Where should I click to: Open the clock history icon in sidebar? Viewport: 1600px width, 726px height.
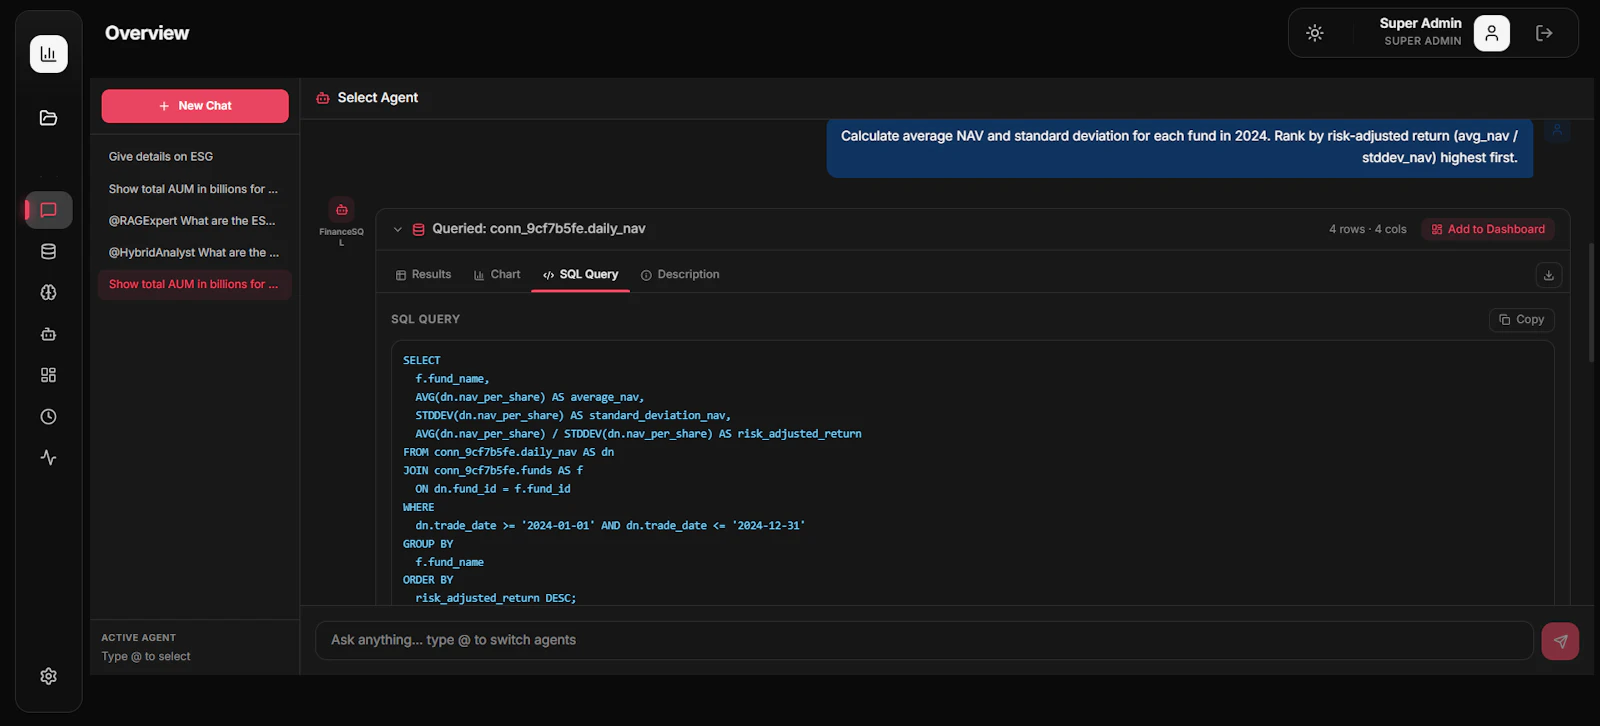click(x=48, y=416)
